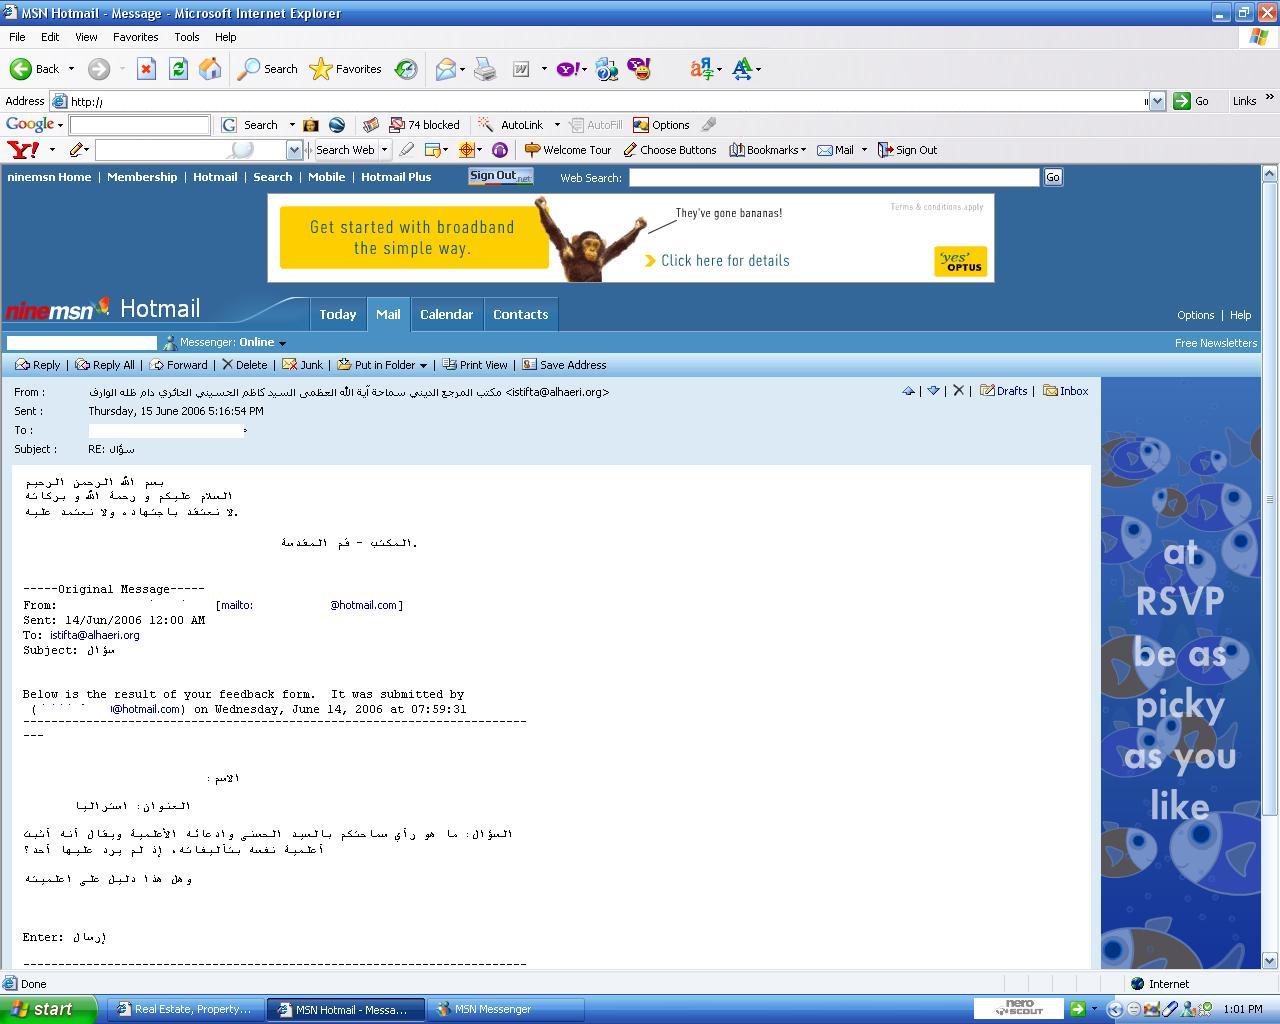Click the IE Home icon
Image resolution: width=1280 pixels, height=1024 pixels.
pos(210,69)
